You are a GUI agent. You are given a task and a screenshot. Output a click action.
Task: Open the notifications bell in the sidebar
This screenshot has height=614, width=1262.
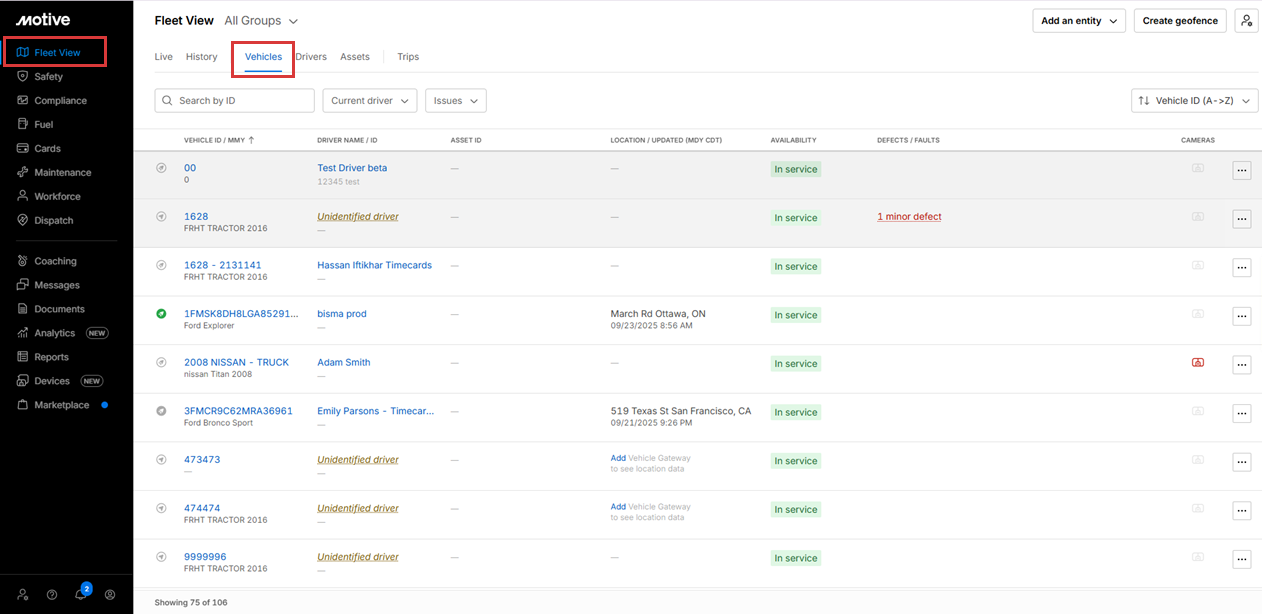pyautogui.click(x=81, y=594)
